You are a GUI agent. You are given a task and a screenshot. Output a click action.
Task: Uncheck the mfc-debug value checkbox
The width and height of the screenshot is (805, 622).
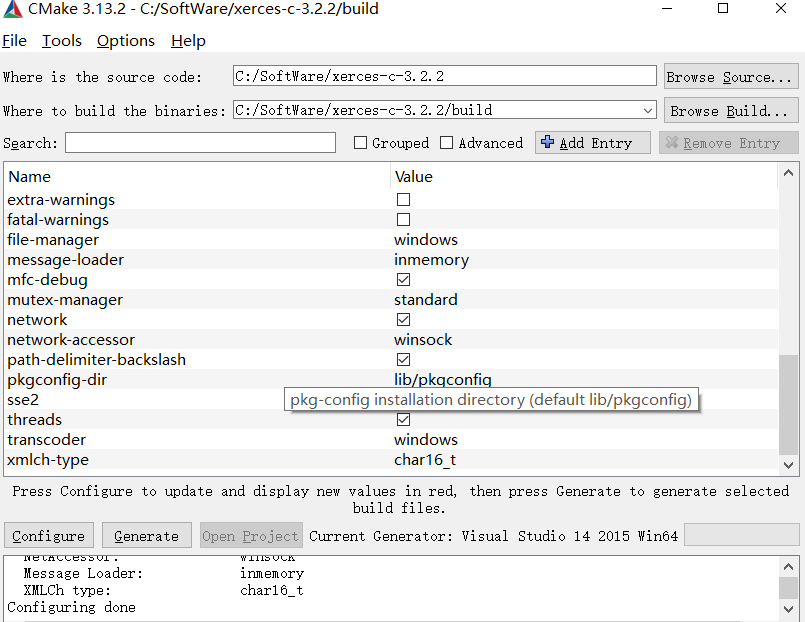tap(403, 279)
